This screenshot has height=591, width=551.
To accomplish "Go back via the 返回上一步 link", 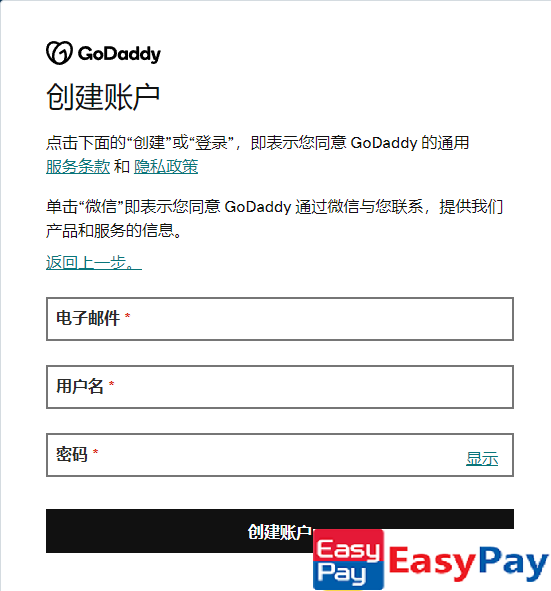I will tap(94, 262).
